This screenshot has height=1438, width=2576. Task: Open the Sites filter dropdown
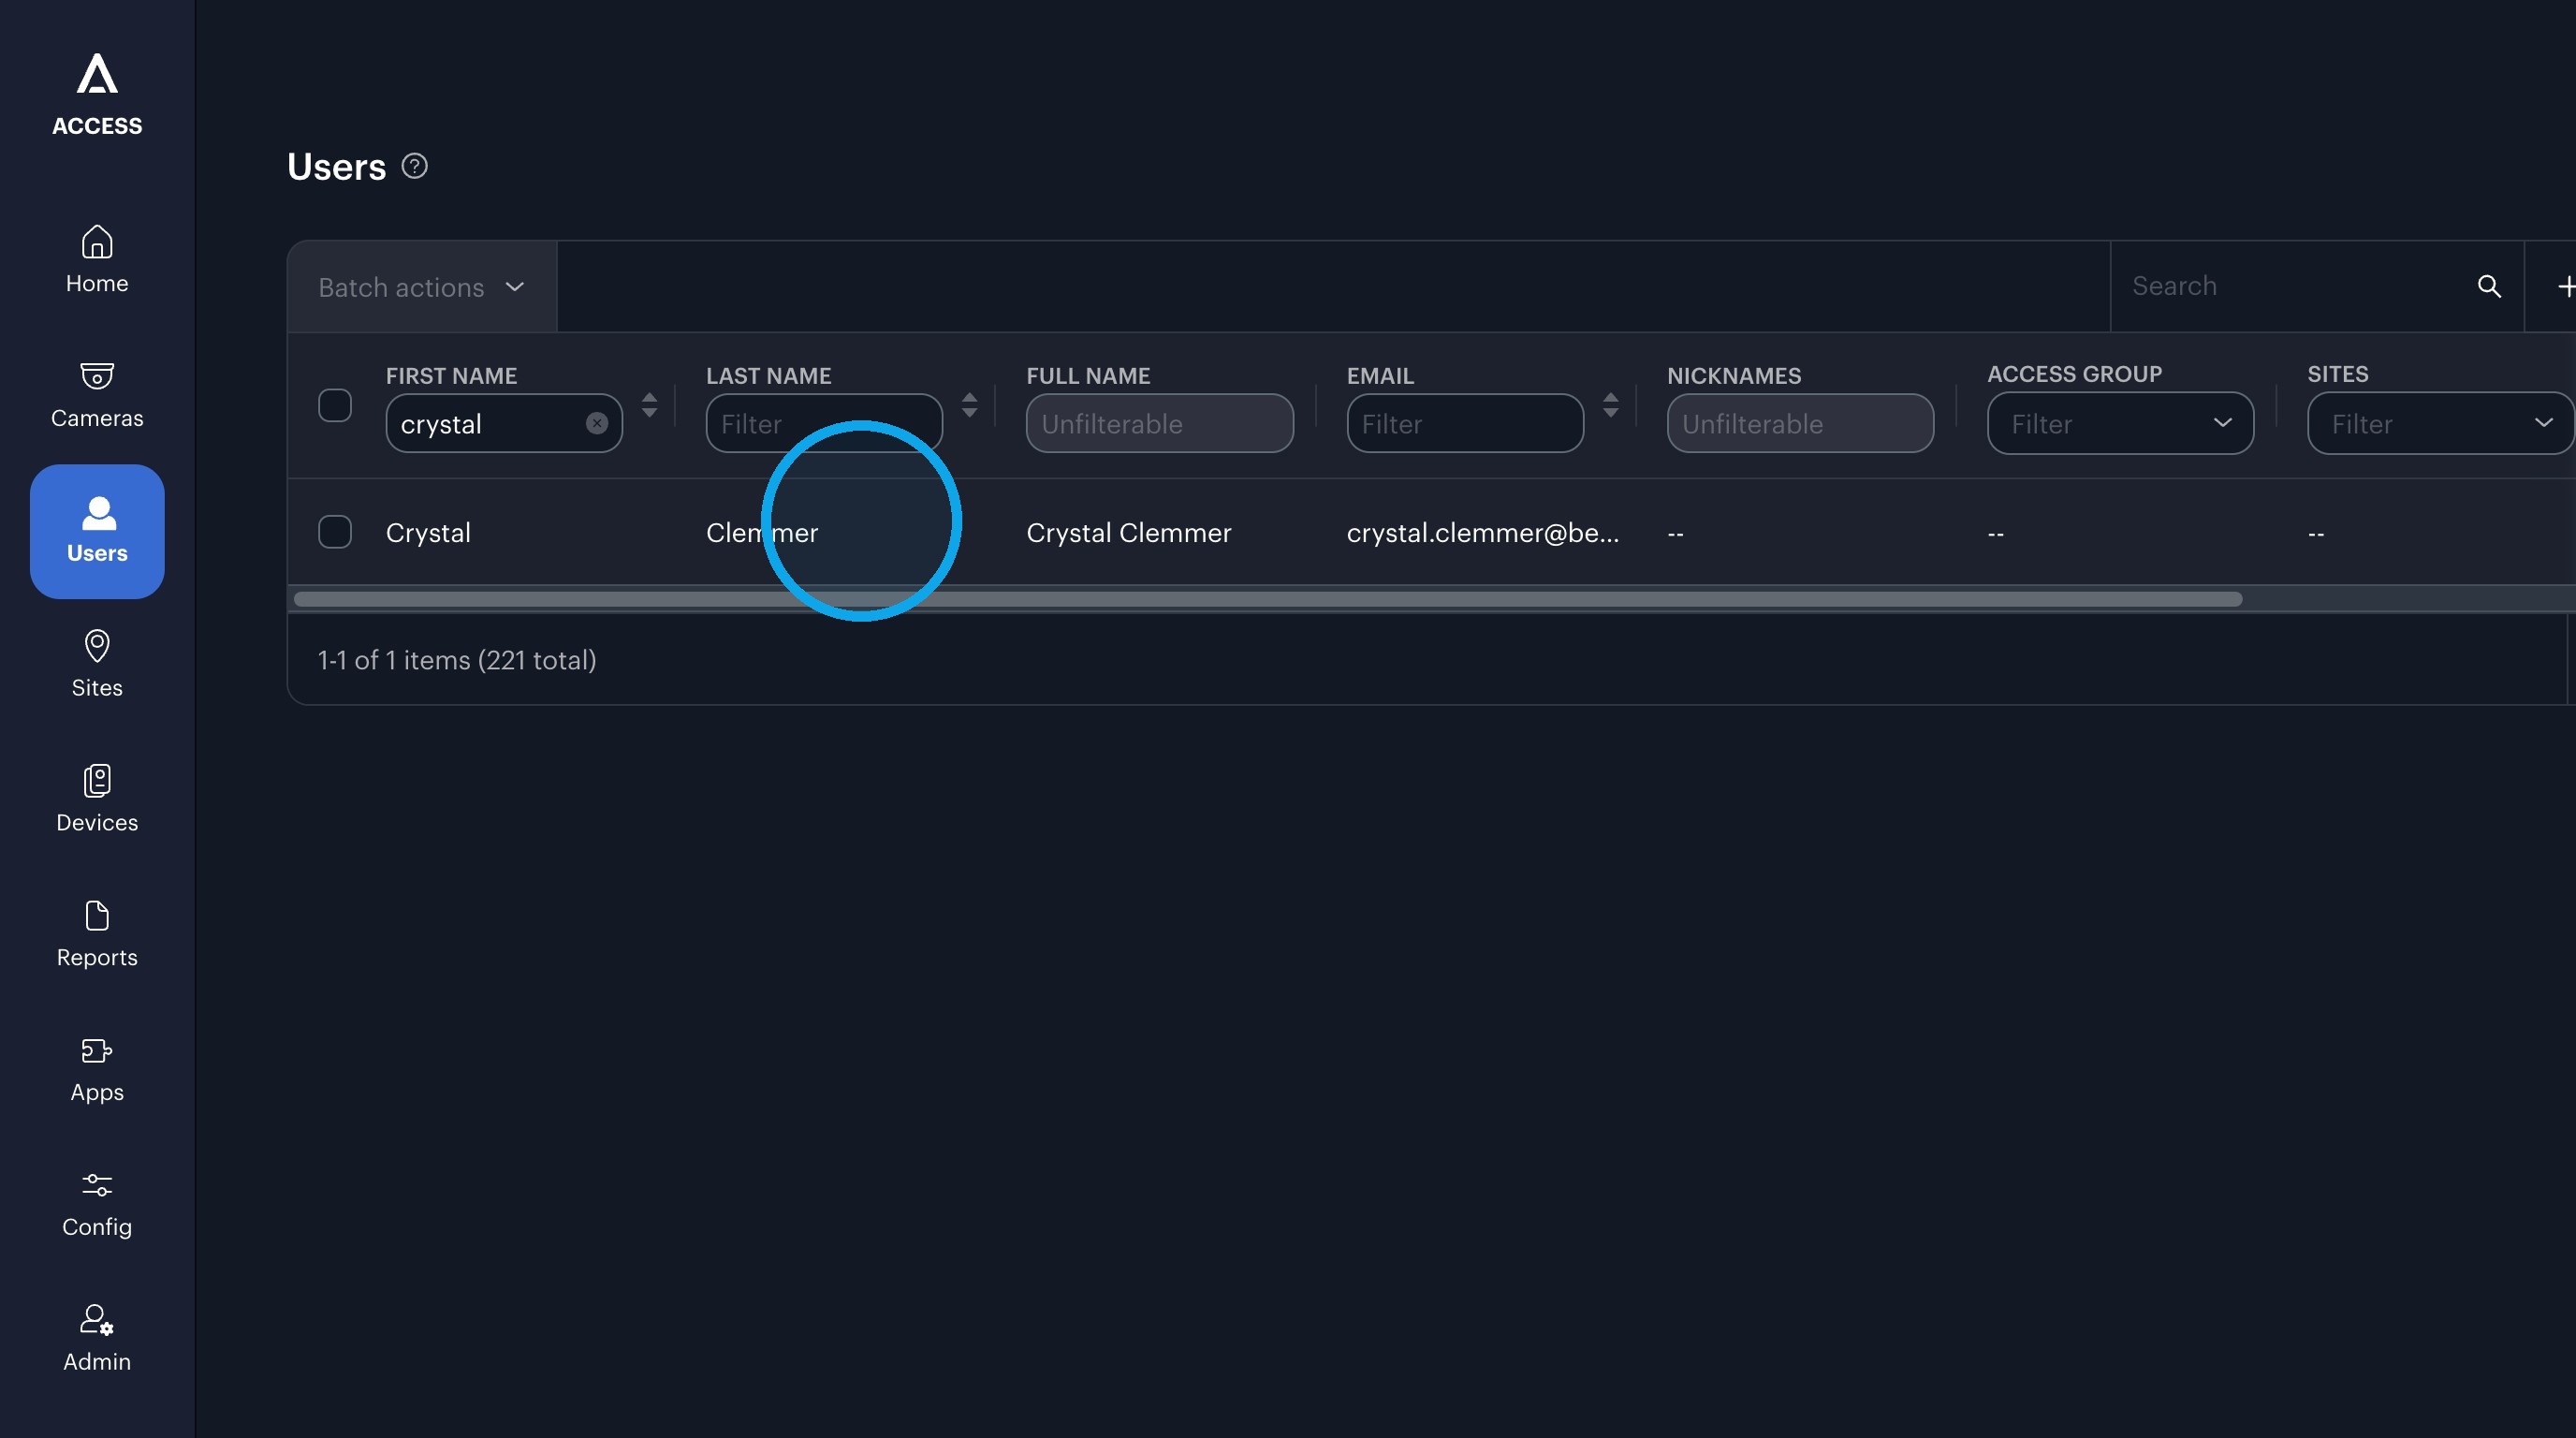point(2440,424)
